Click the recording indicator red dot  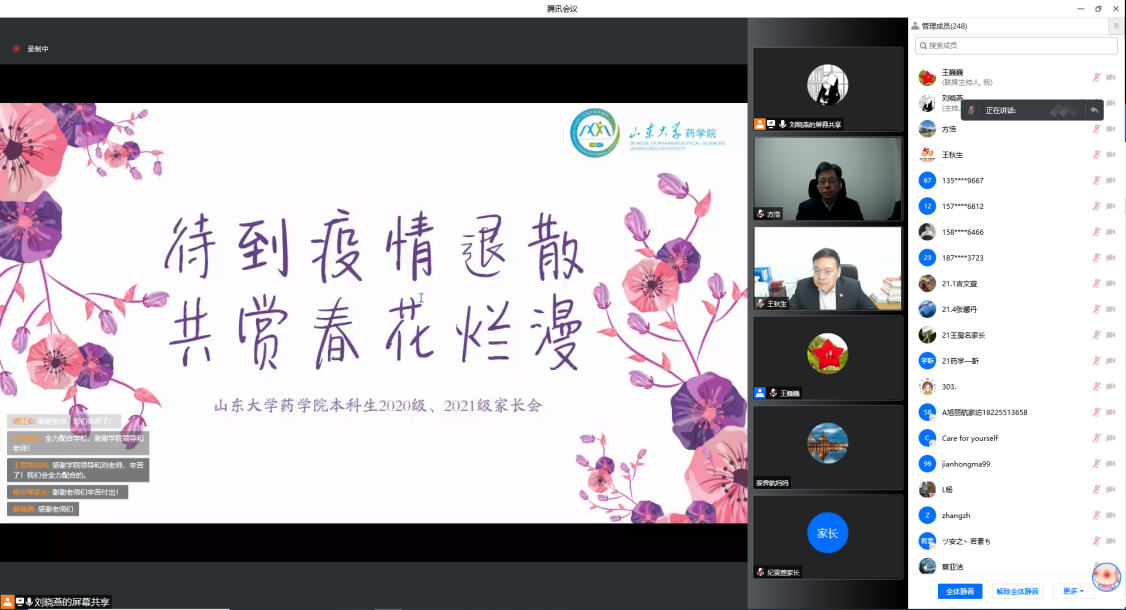[x=16, y=48]
